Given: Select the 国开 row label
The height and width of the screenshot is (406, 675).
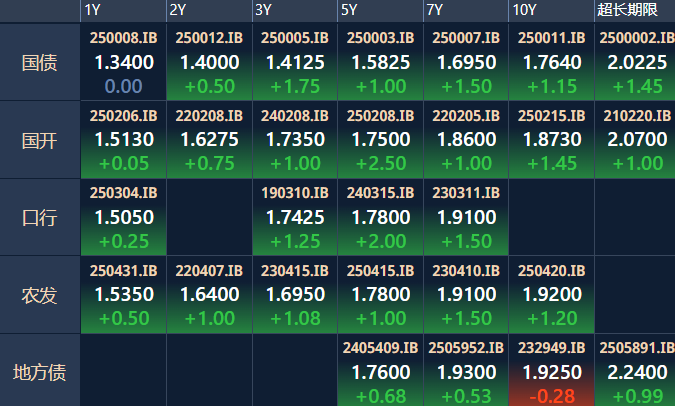Looking at the screenshot, I should pyautogui.click(x=40, y=139).
